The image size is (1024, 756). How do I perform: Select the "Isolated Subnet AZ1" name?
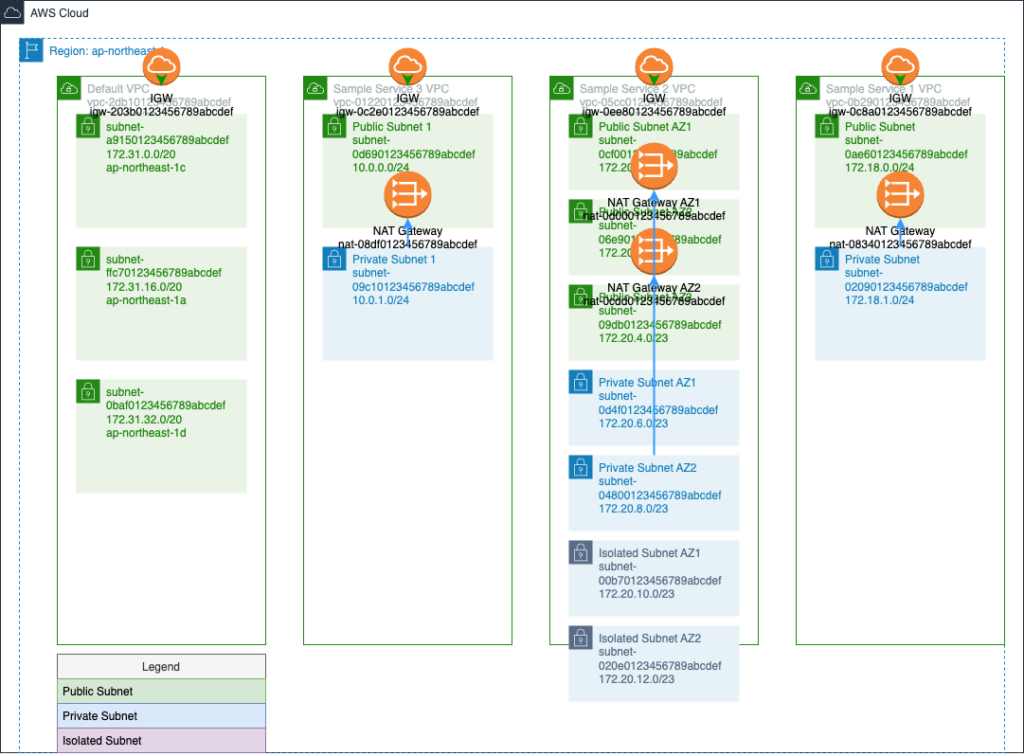[x=649, y=553]
